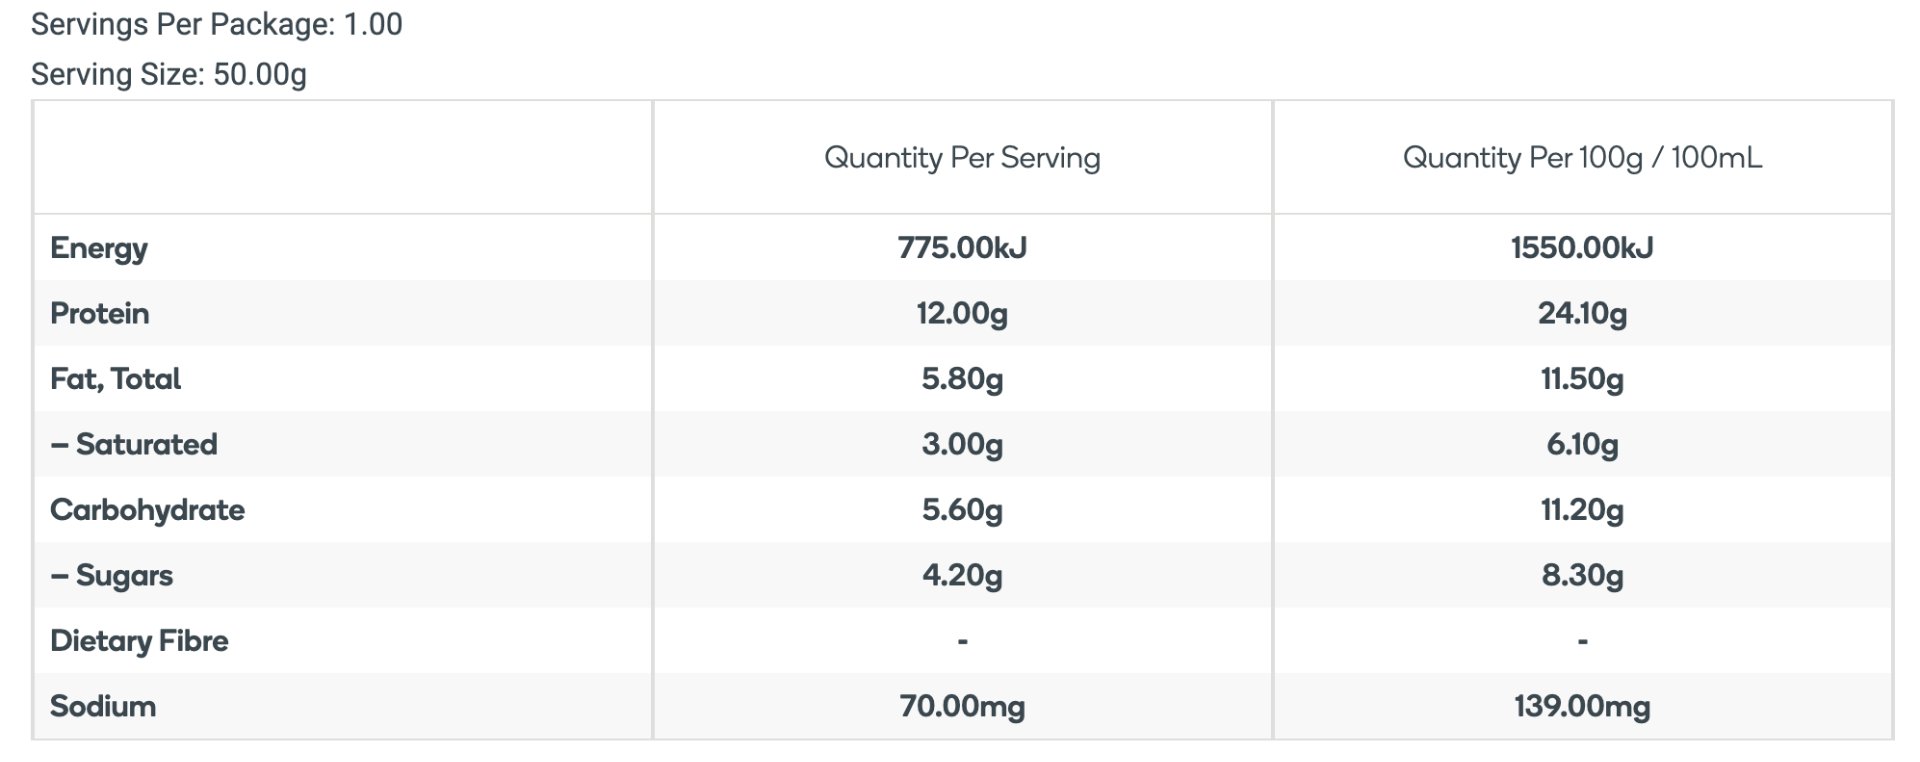Click the Saturated row label
The height and width of the screenshot is (762, 1920).
[134, 444]
